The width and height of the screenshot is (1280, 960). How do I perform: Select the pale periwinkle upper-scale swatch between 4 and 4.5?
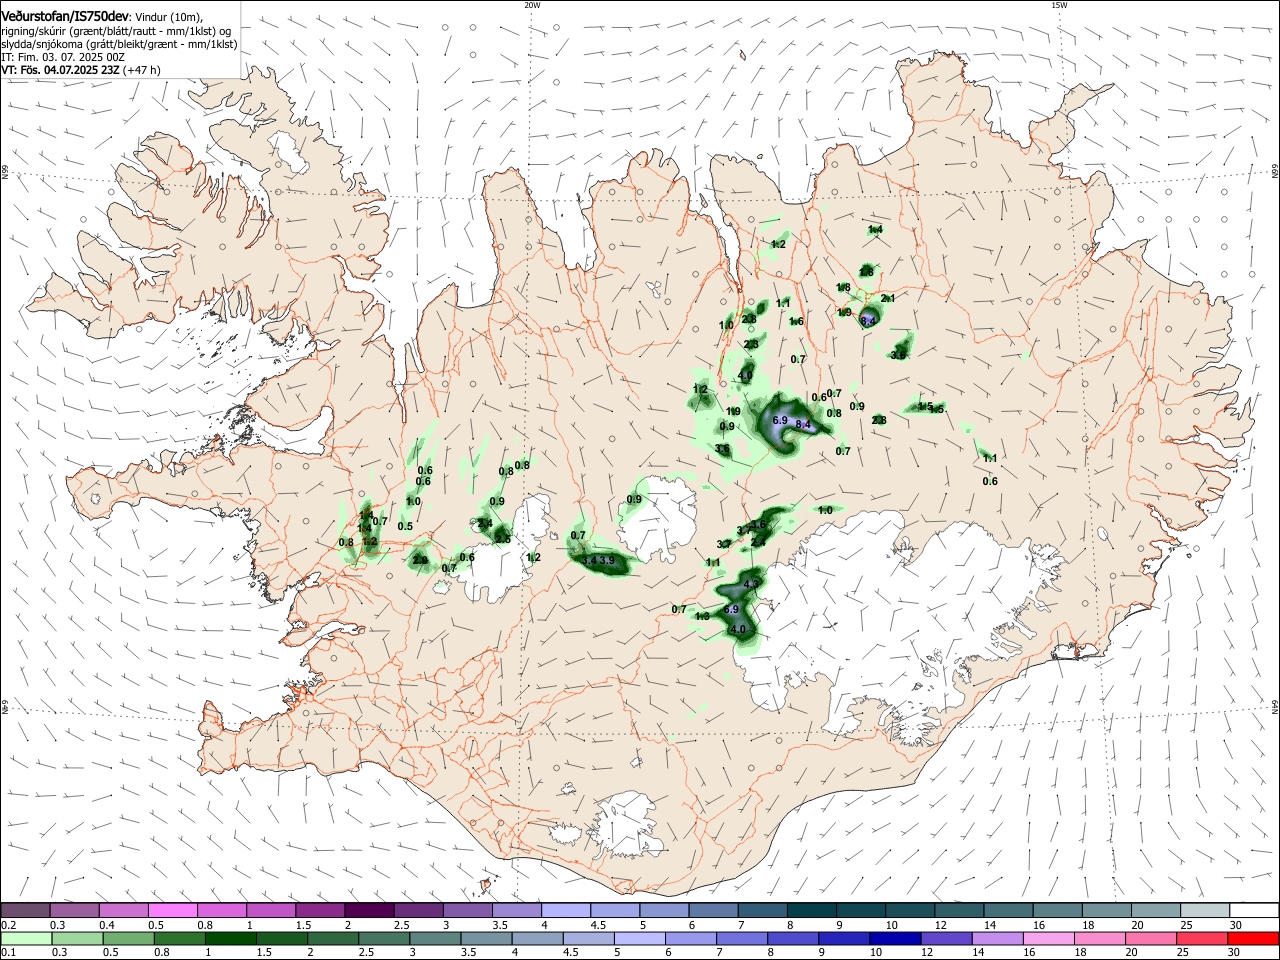[x=565, y=910]
